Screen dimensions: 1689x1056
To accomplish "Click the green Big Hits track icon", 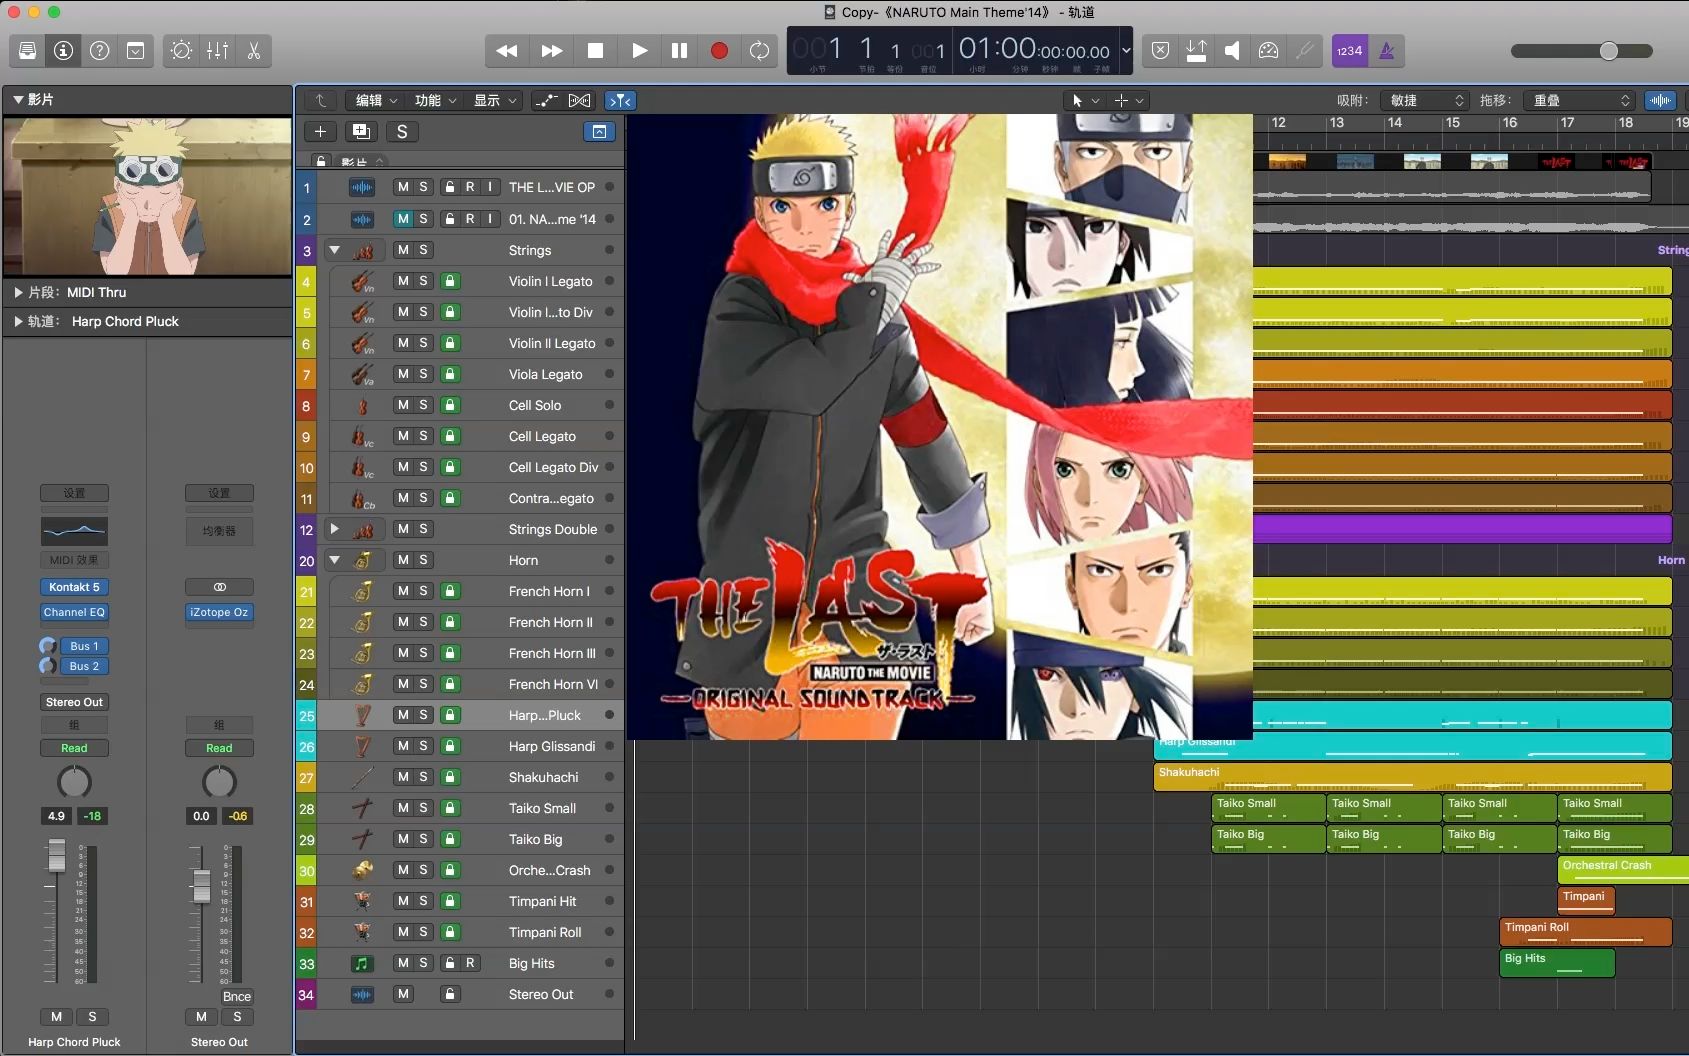I will coord(362,963).
